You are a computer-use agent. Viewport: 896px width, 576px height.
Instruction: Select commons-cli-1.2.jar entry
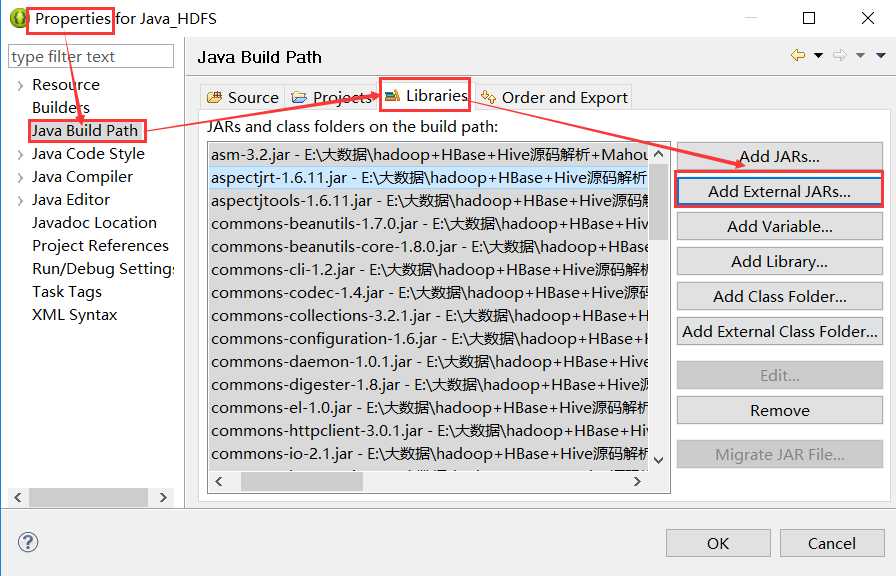[429, 269]
